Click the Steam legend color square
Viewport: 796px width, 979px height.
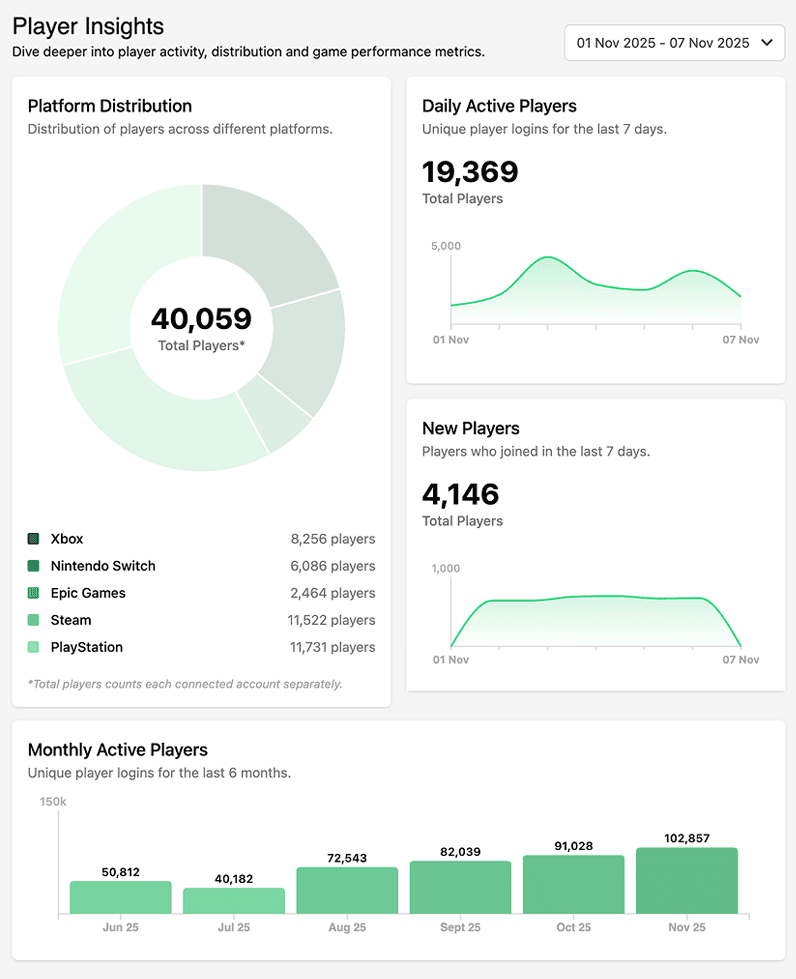coord(34,620)
